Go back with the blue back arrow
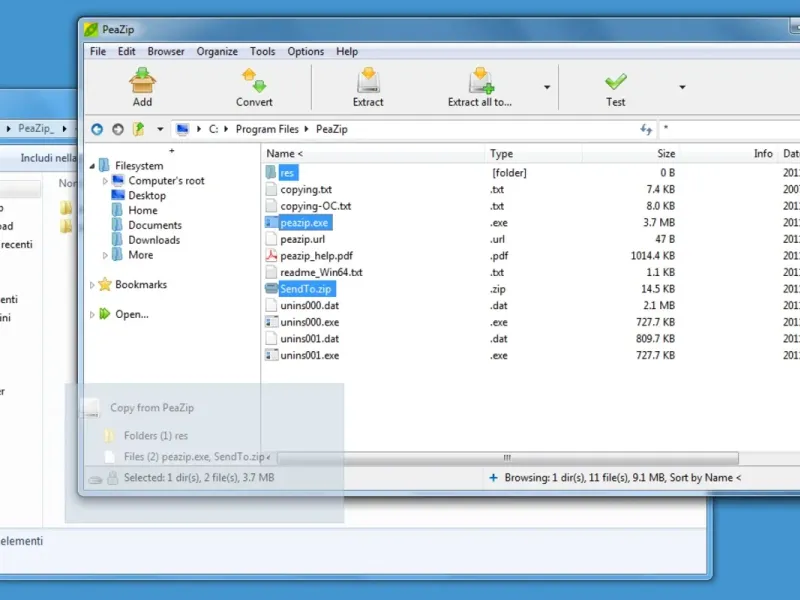The width and height of the screenshot is (800, 600). tap(97, 129)
